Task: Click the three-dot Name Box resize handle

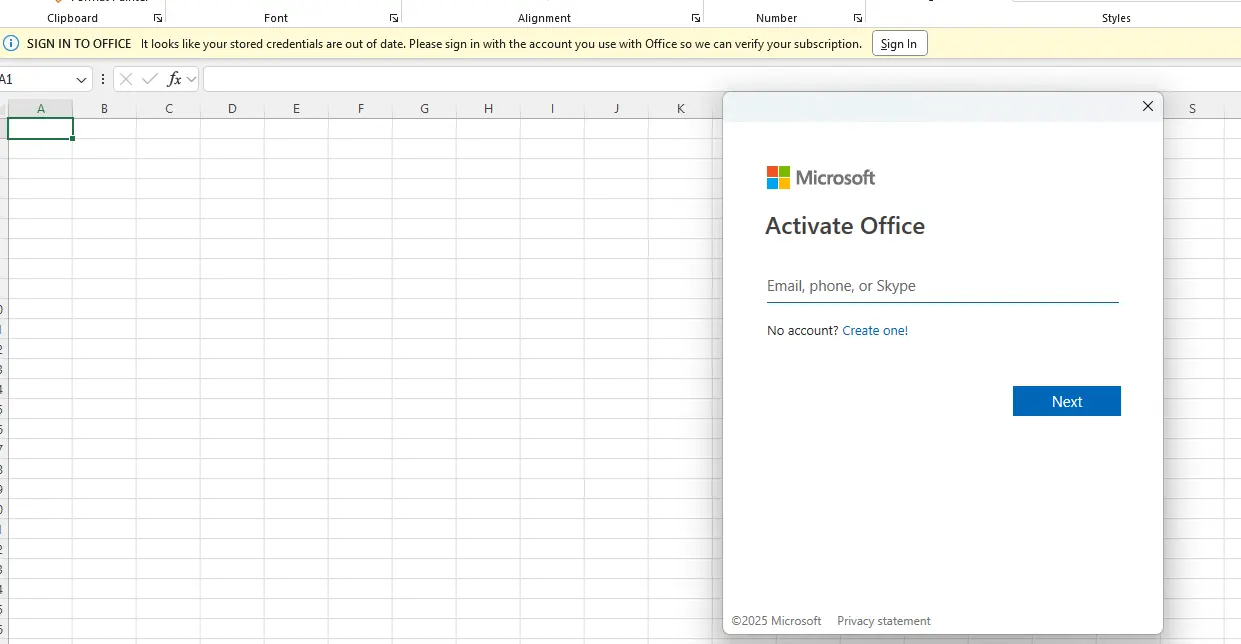Action: click(103, 79)
